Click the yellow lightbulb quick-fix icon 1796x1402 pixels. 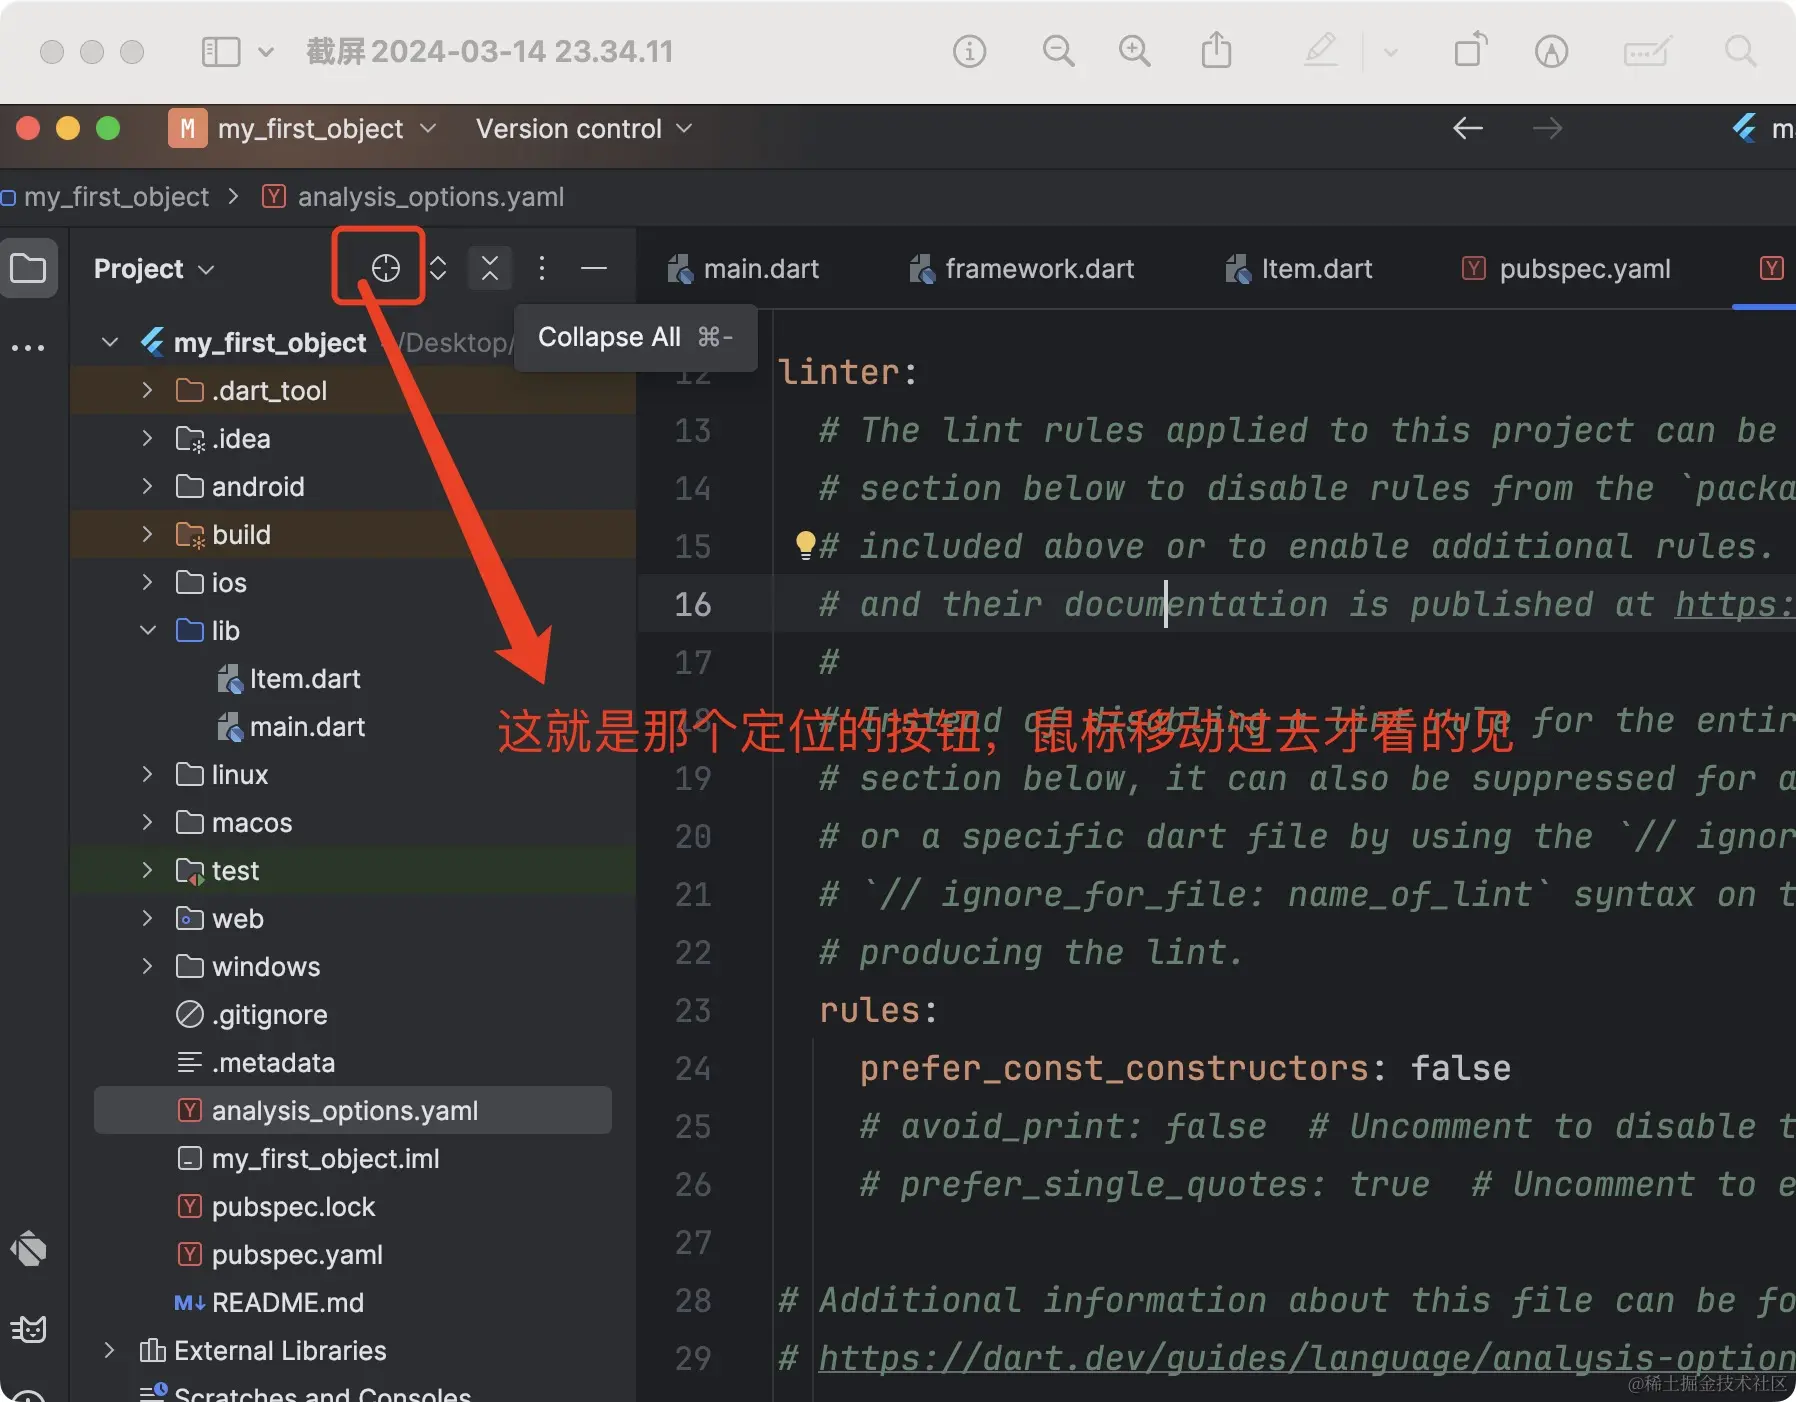tap(805, 545)
